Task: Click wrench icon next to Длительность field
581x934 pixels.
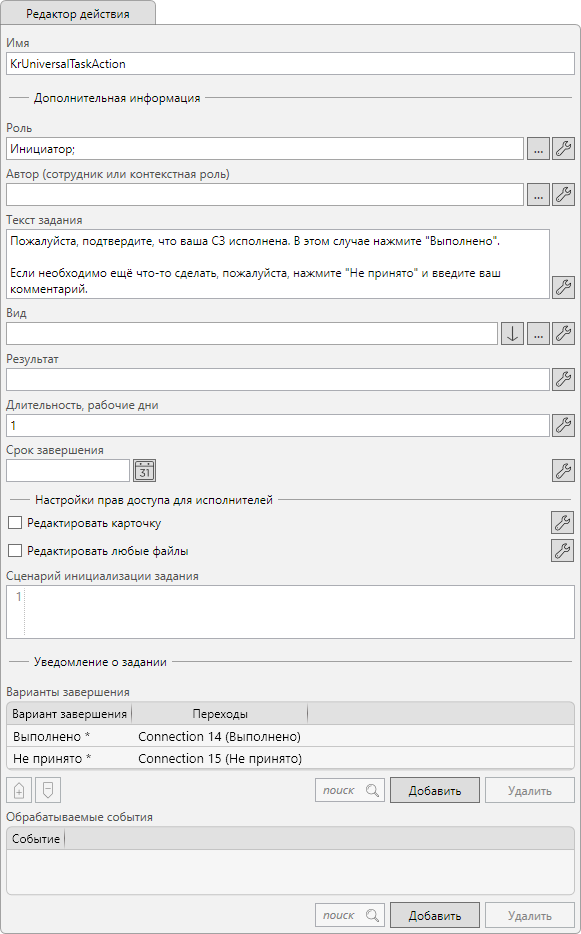Action: (563, 425)
